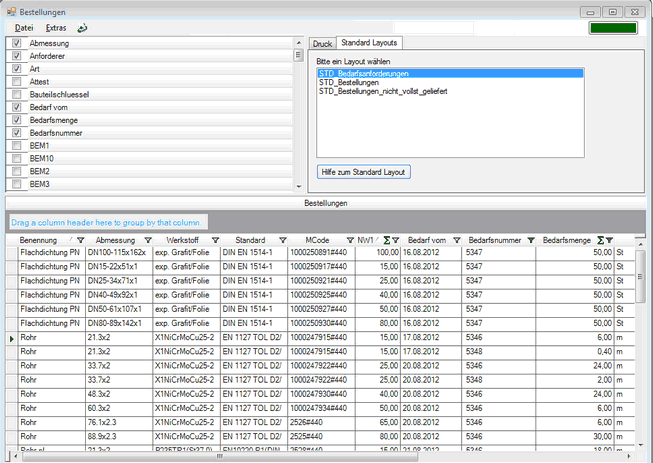653x463 pixels.
Task: Click the green refresh arrow icon
Action: tap(82, 28)
